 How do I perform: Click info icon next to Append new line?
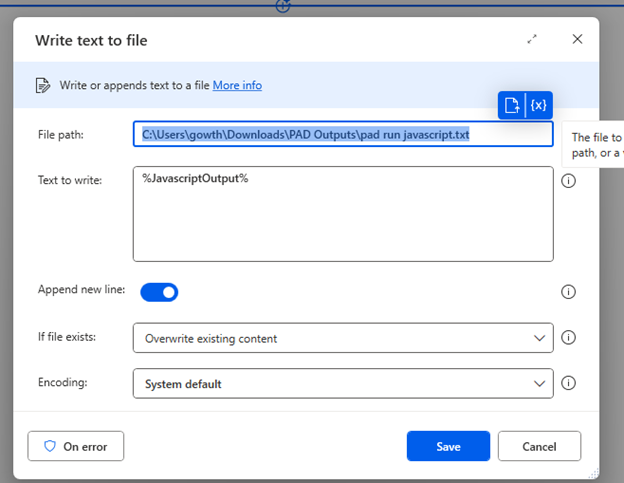point(568,292)
